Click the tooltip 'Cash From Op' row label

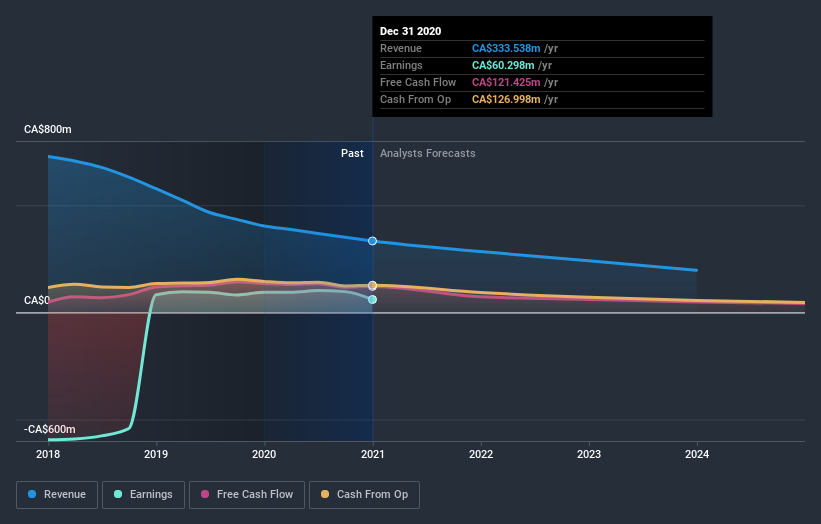(x=415, y=99)
